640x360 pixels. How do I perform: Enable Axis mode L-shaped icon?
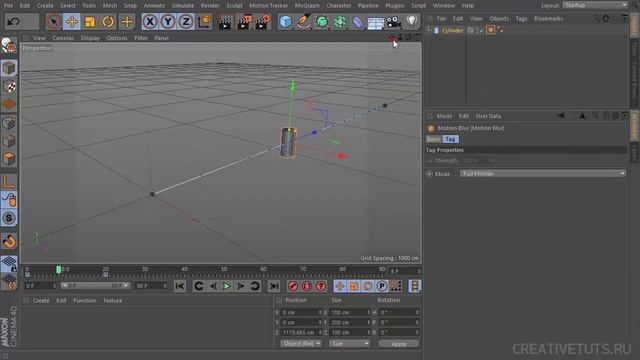pyautogui.click(x=9, y=182)
